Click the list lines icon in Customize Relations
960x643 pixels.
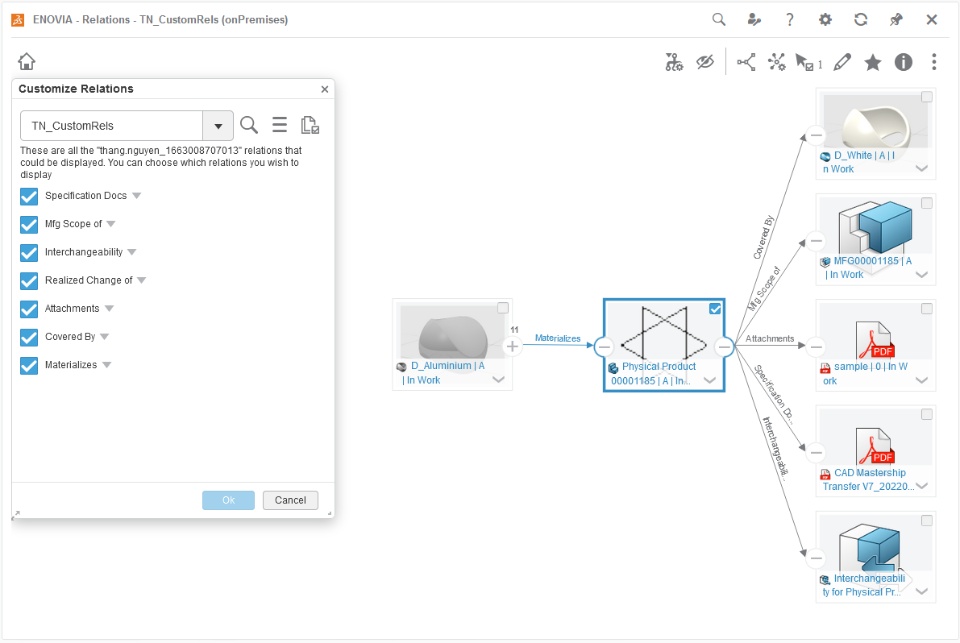pos(280,125)
